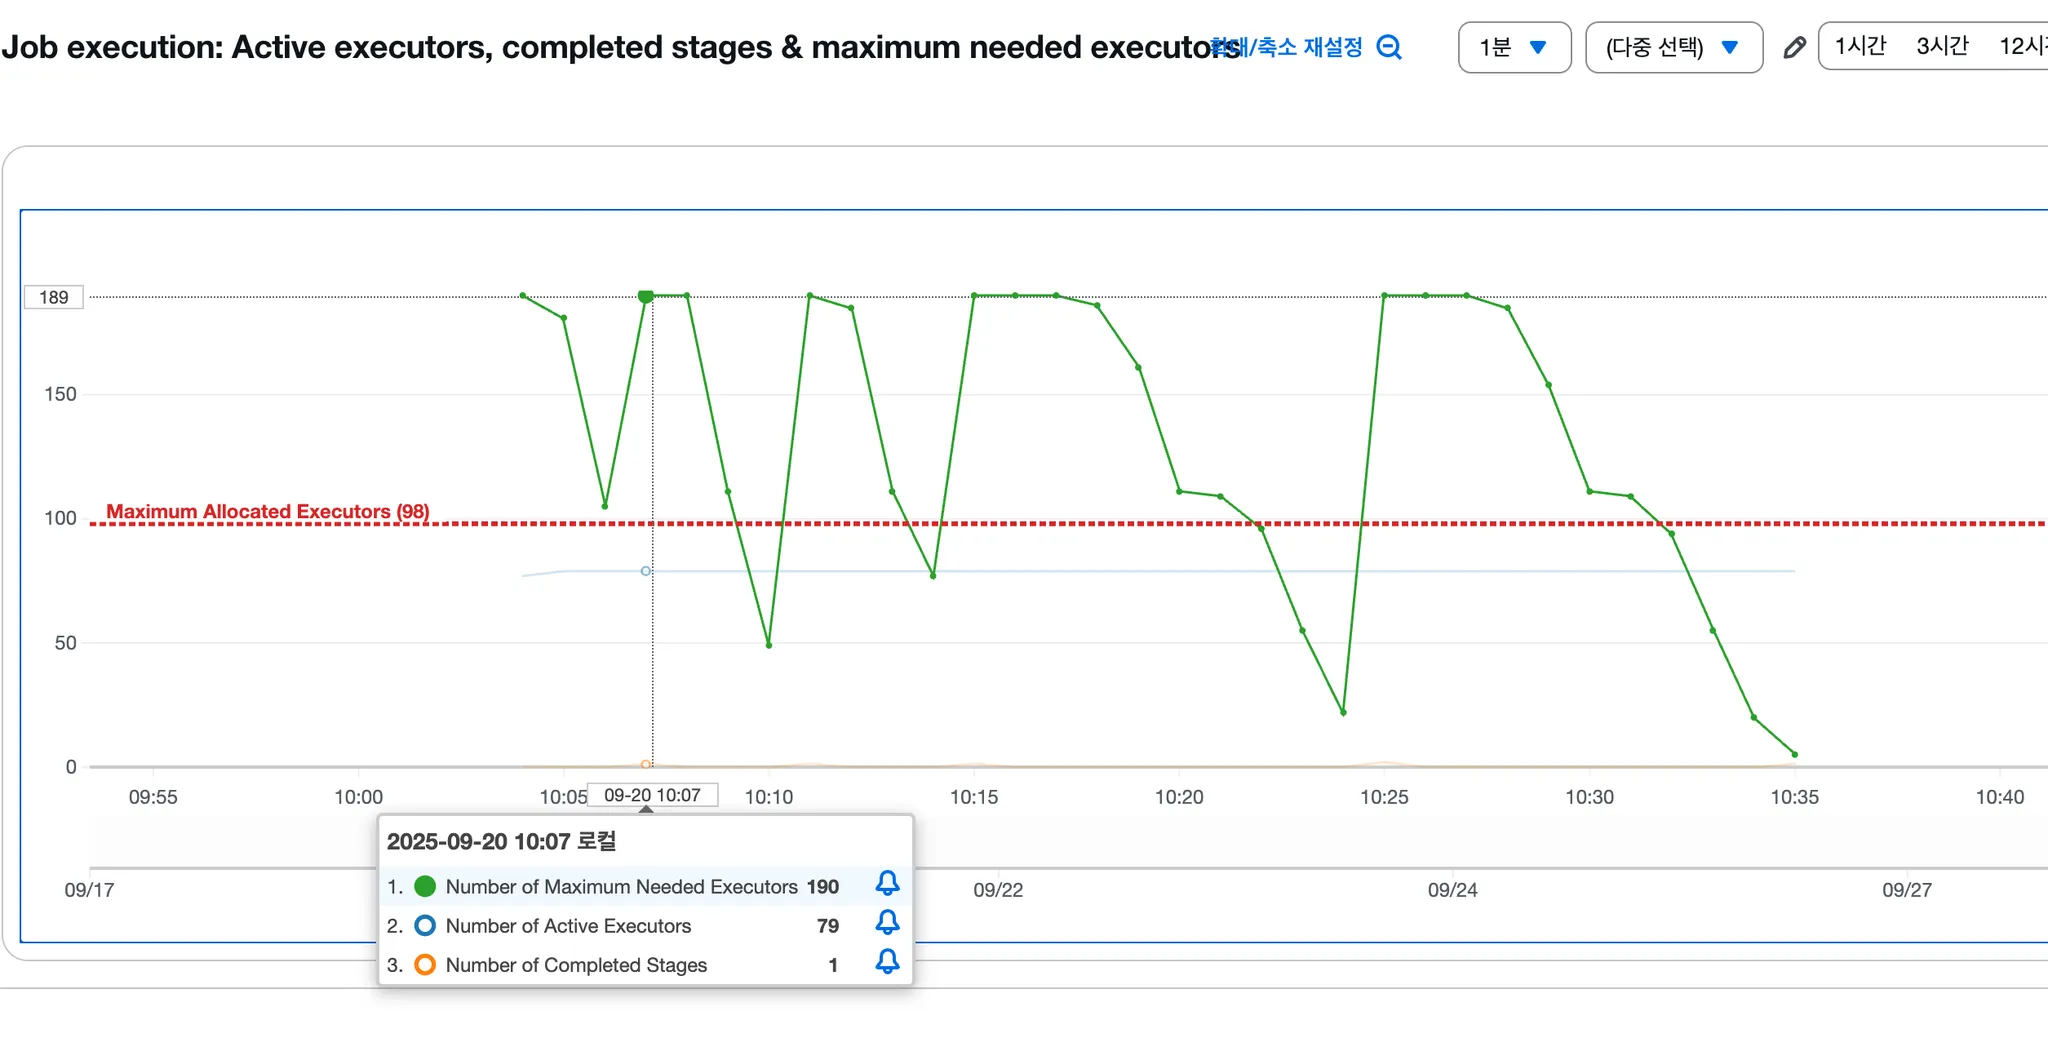
Task: Click the Maximum Allocated Executors (98) annotation
Action: pyautogui.click(x=268, y=511)
